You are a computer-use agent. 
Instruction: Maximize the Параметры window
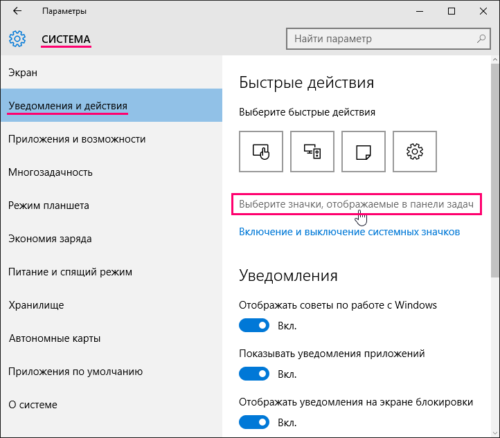[x=451, y=11]
